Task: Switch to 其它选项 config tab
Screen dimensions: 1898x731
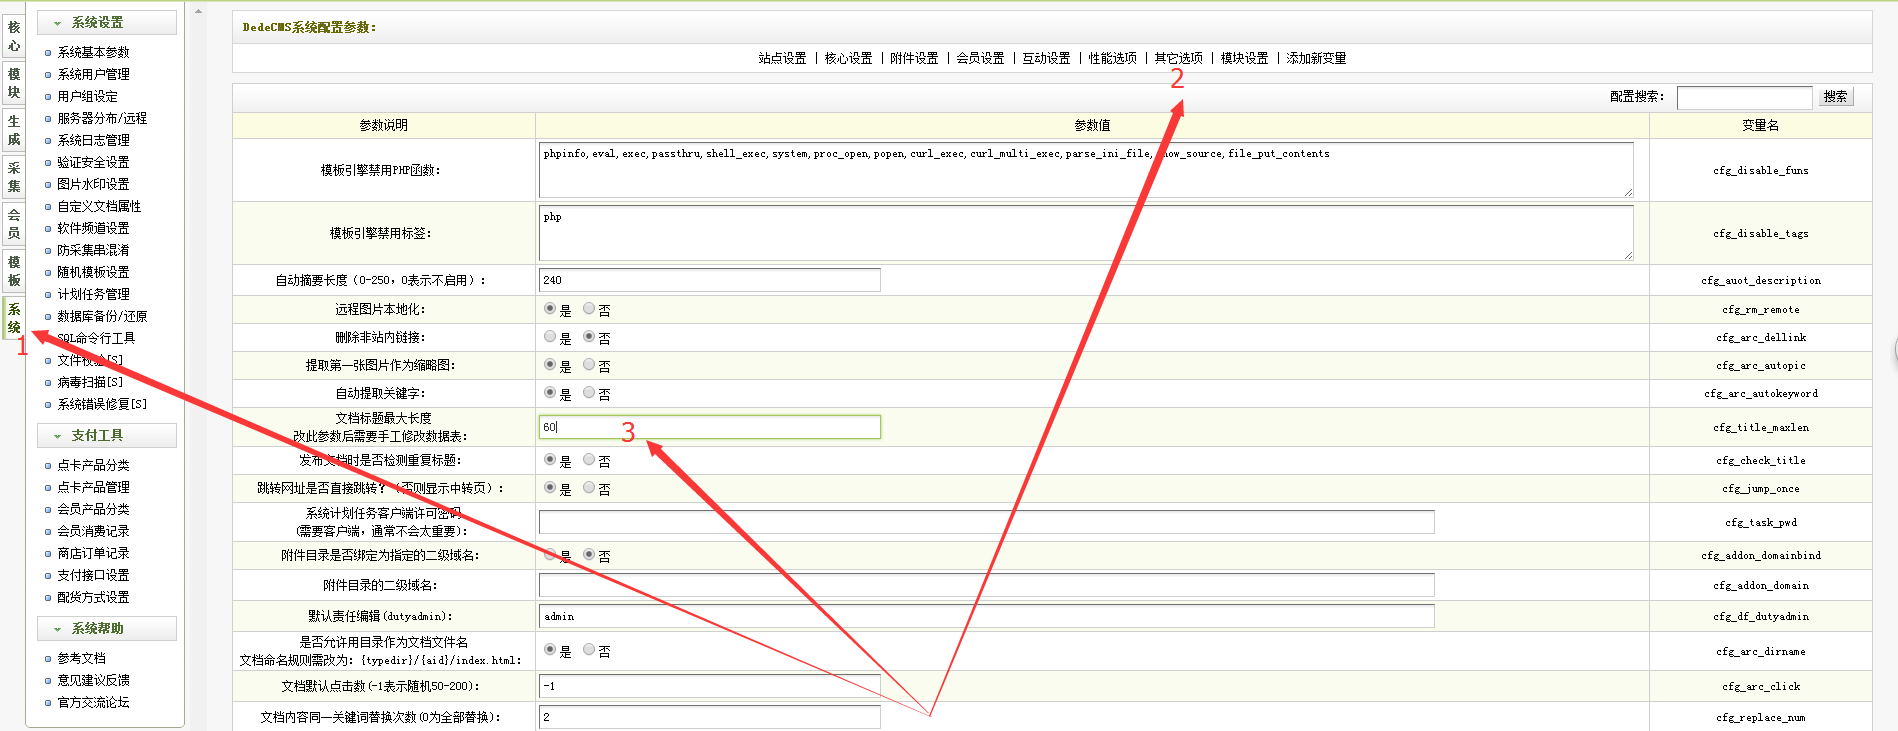Action: coord(1178,58)
